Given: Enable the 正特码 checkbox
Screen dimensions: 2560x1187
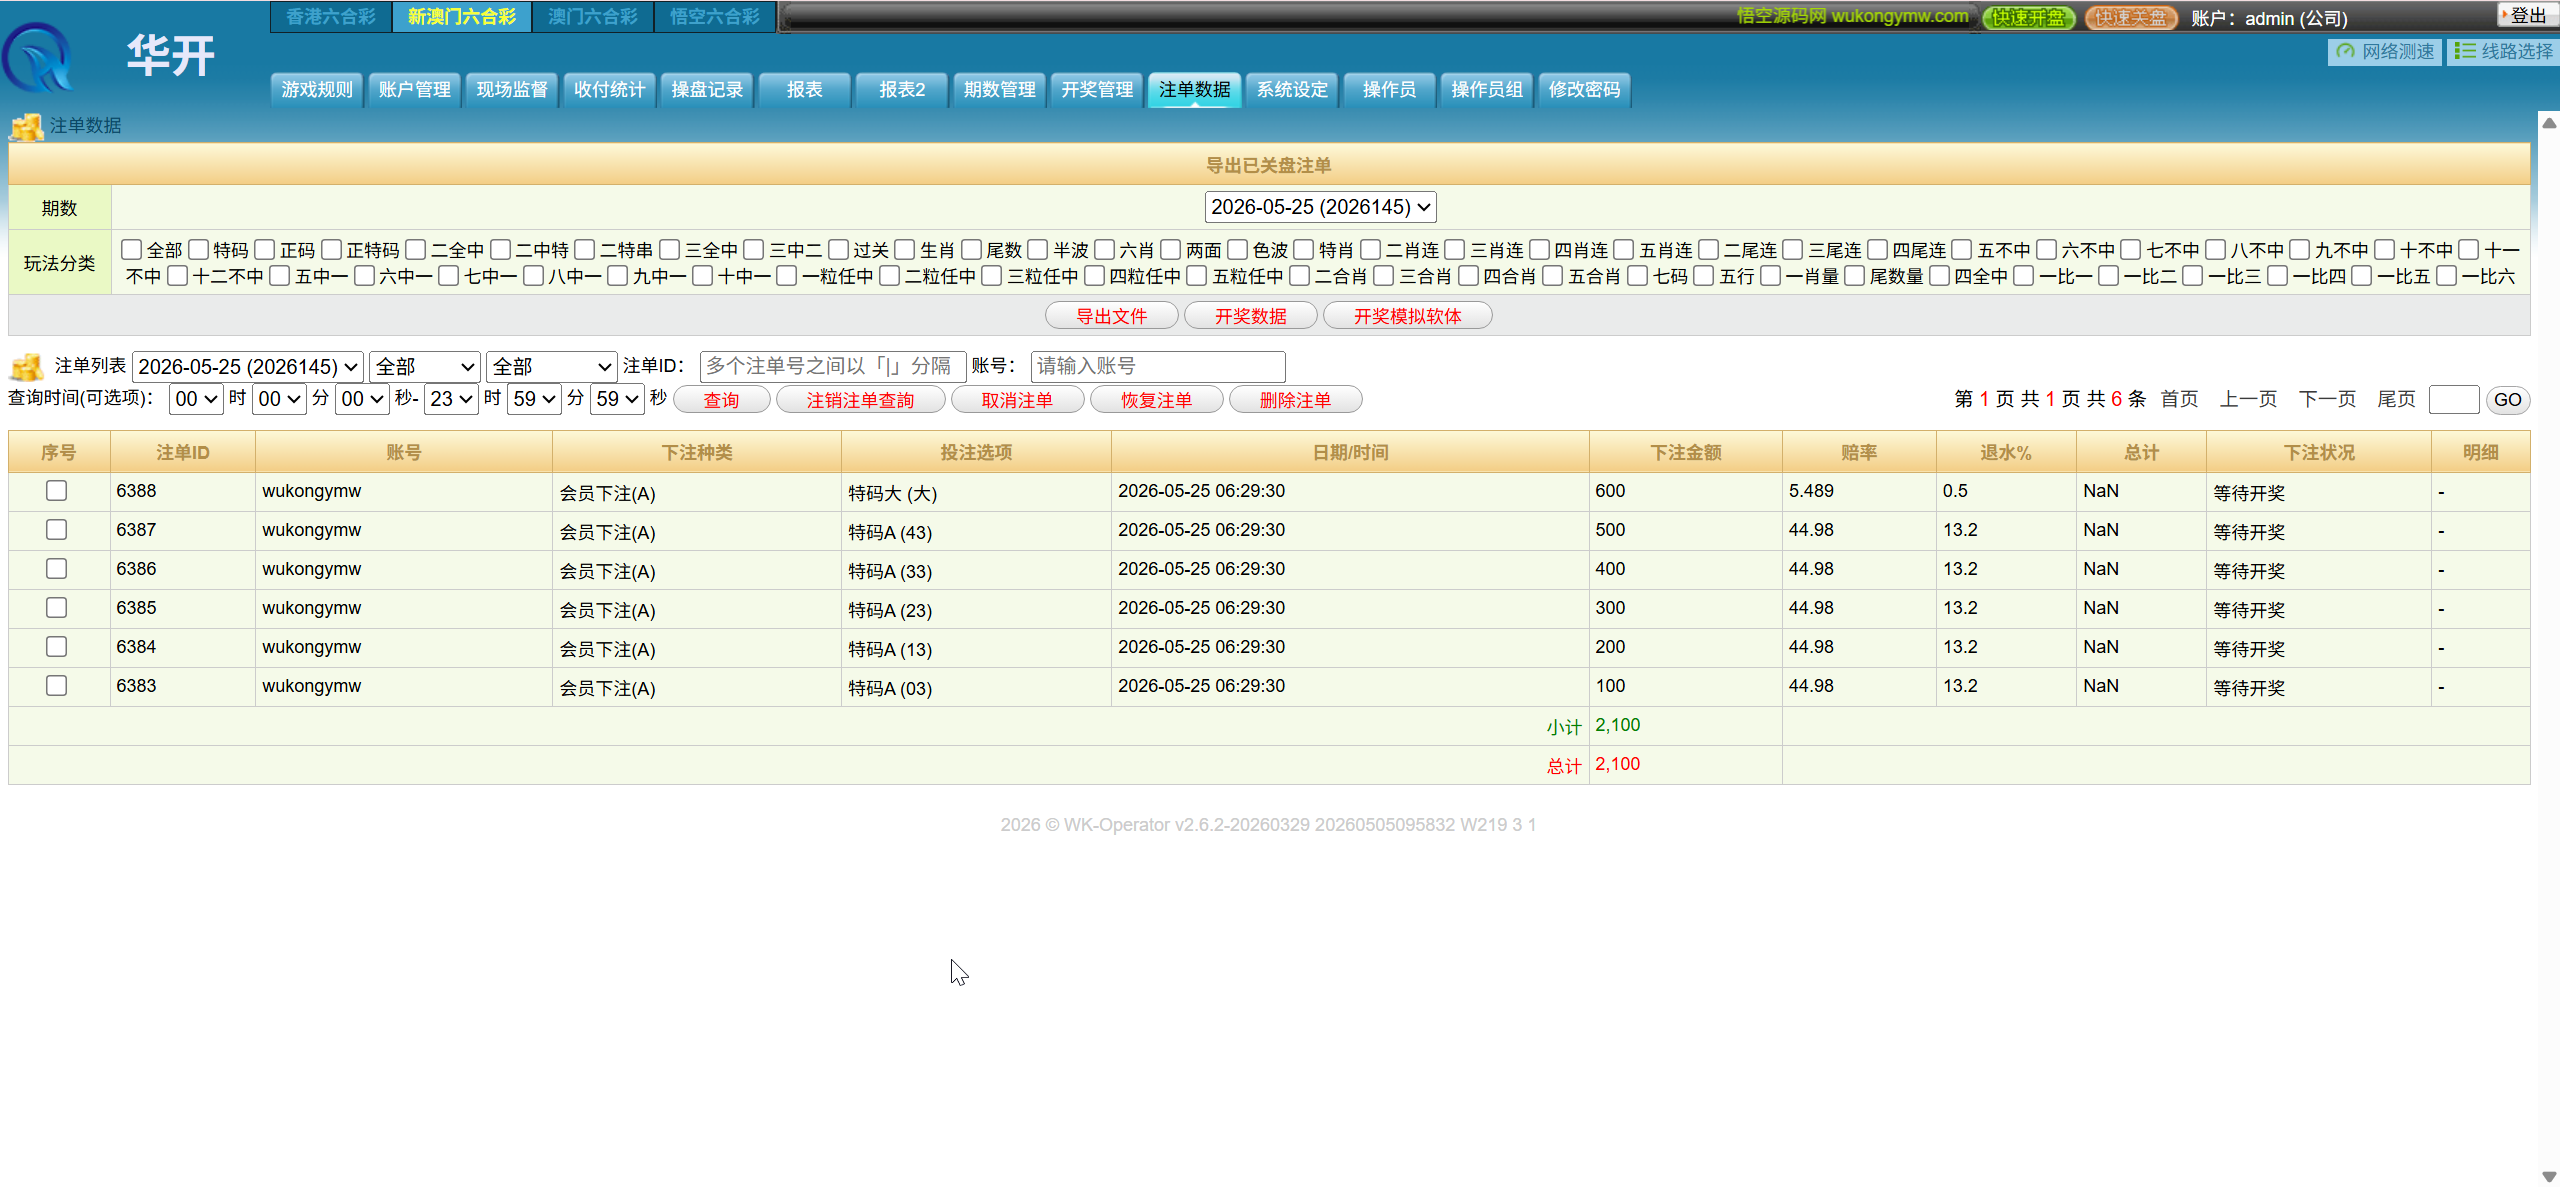Looking at the screenshot, I should pyautogui.click(x=331, y=249).
